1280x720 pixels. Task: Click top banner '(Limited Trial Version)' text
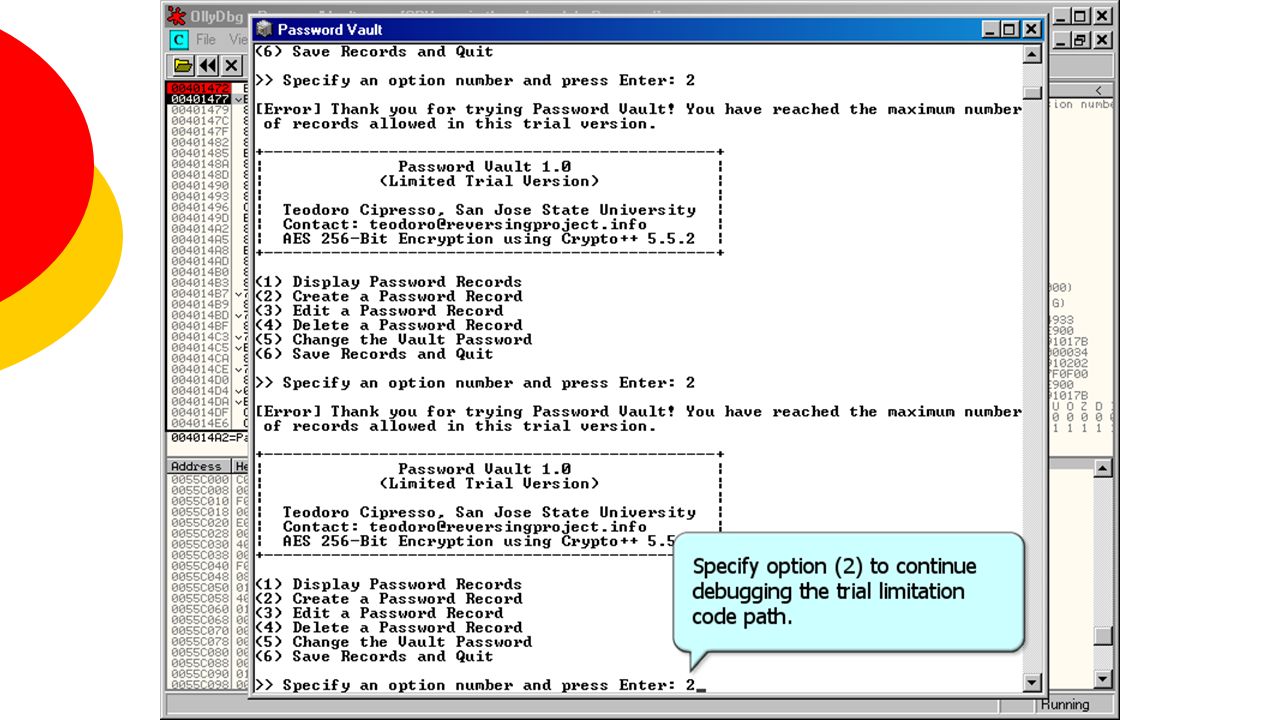tap(490, 181)
